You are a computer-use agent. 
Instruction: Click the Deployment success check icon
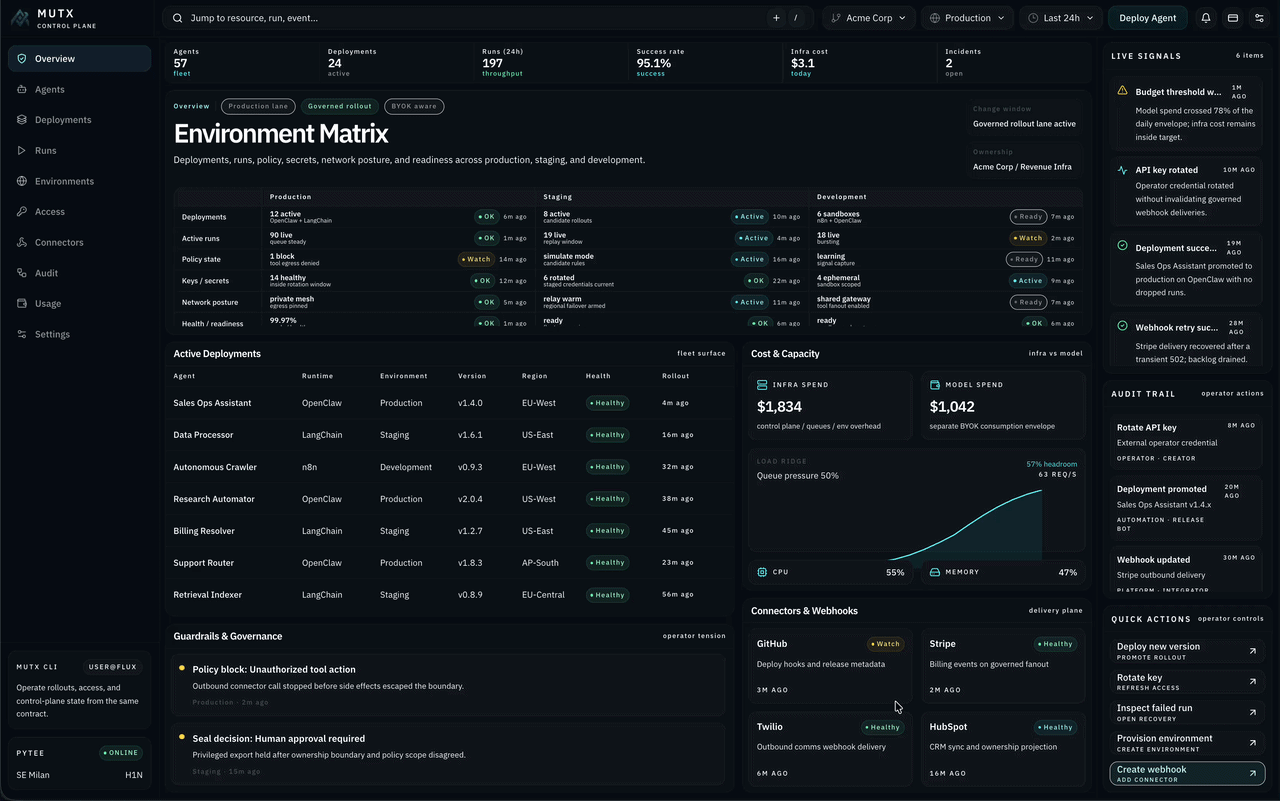click(x=1123, y=246)
